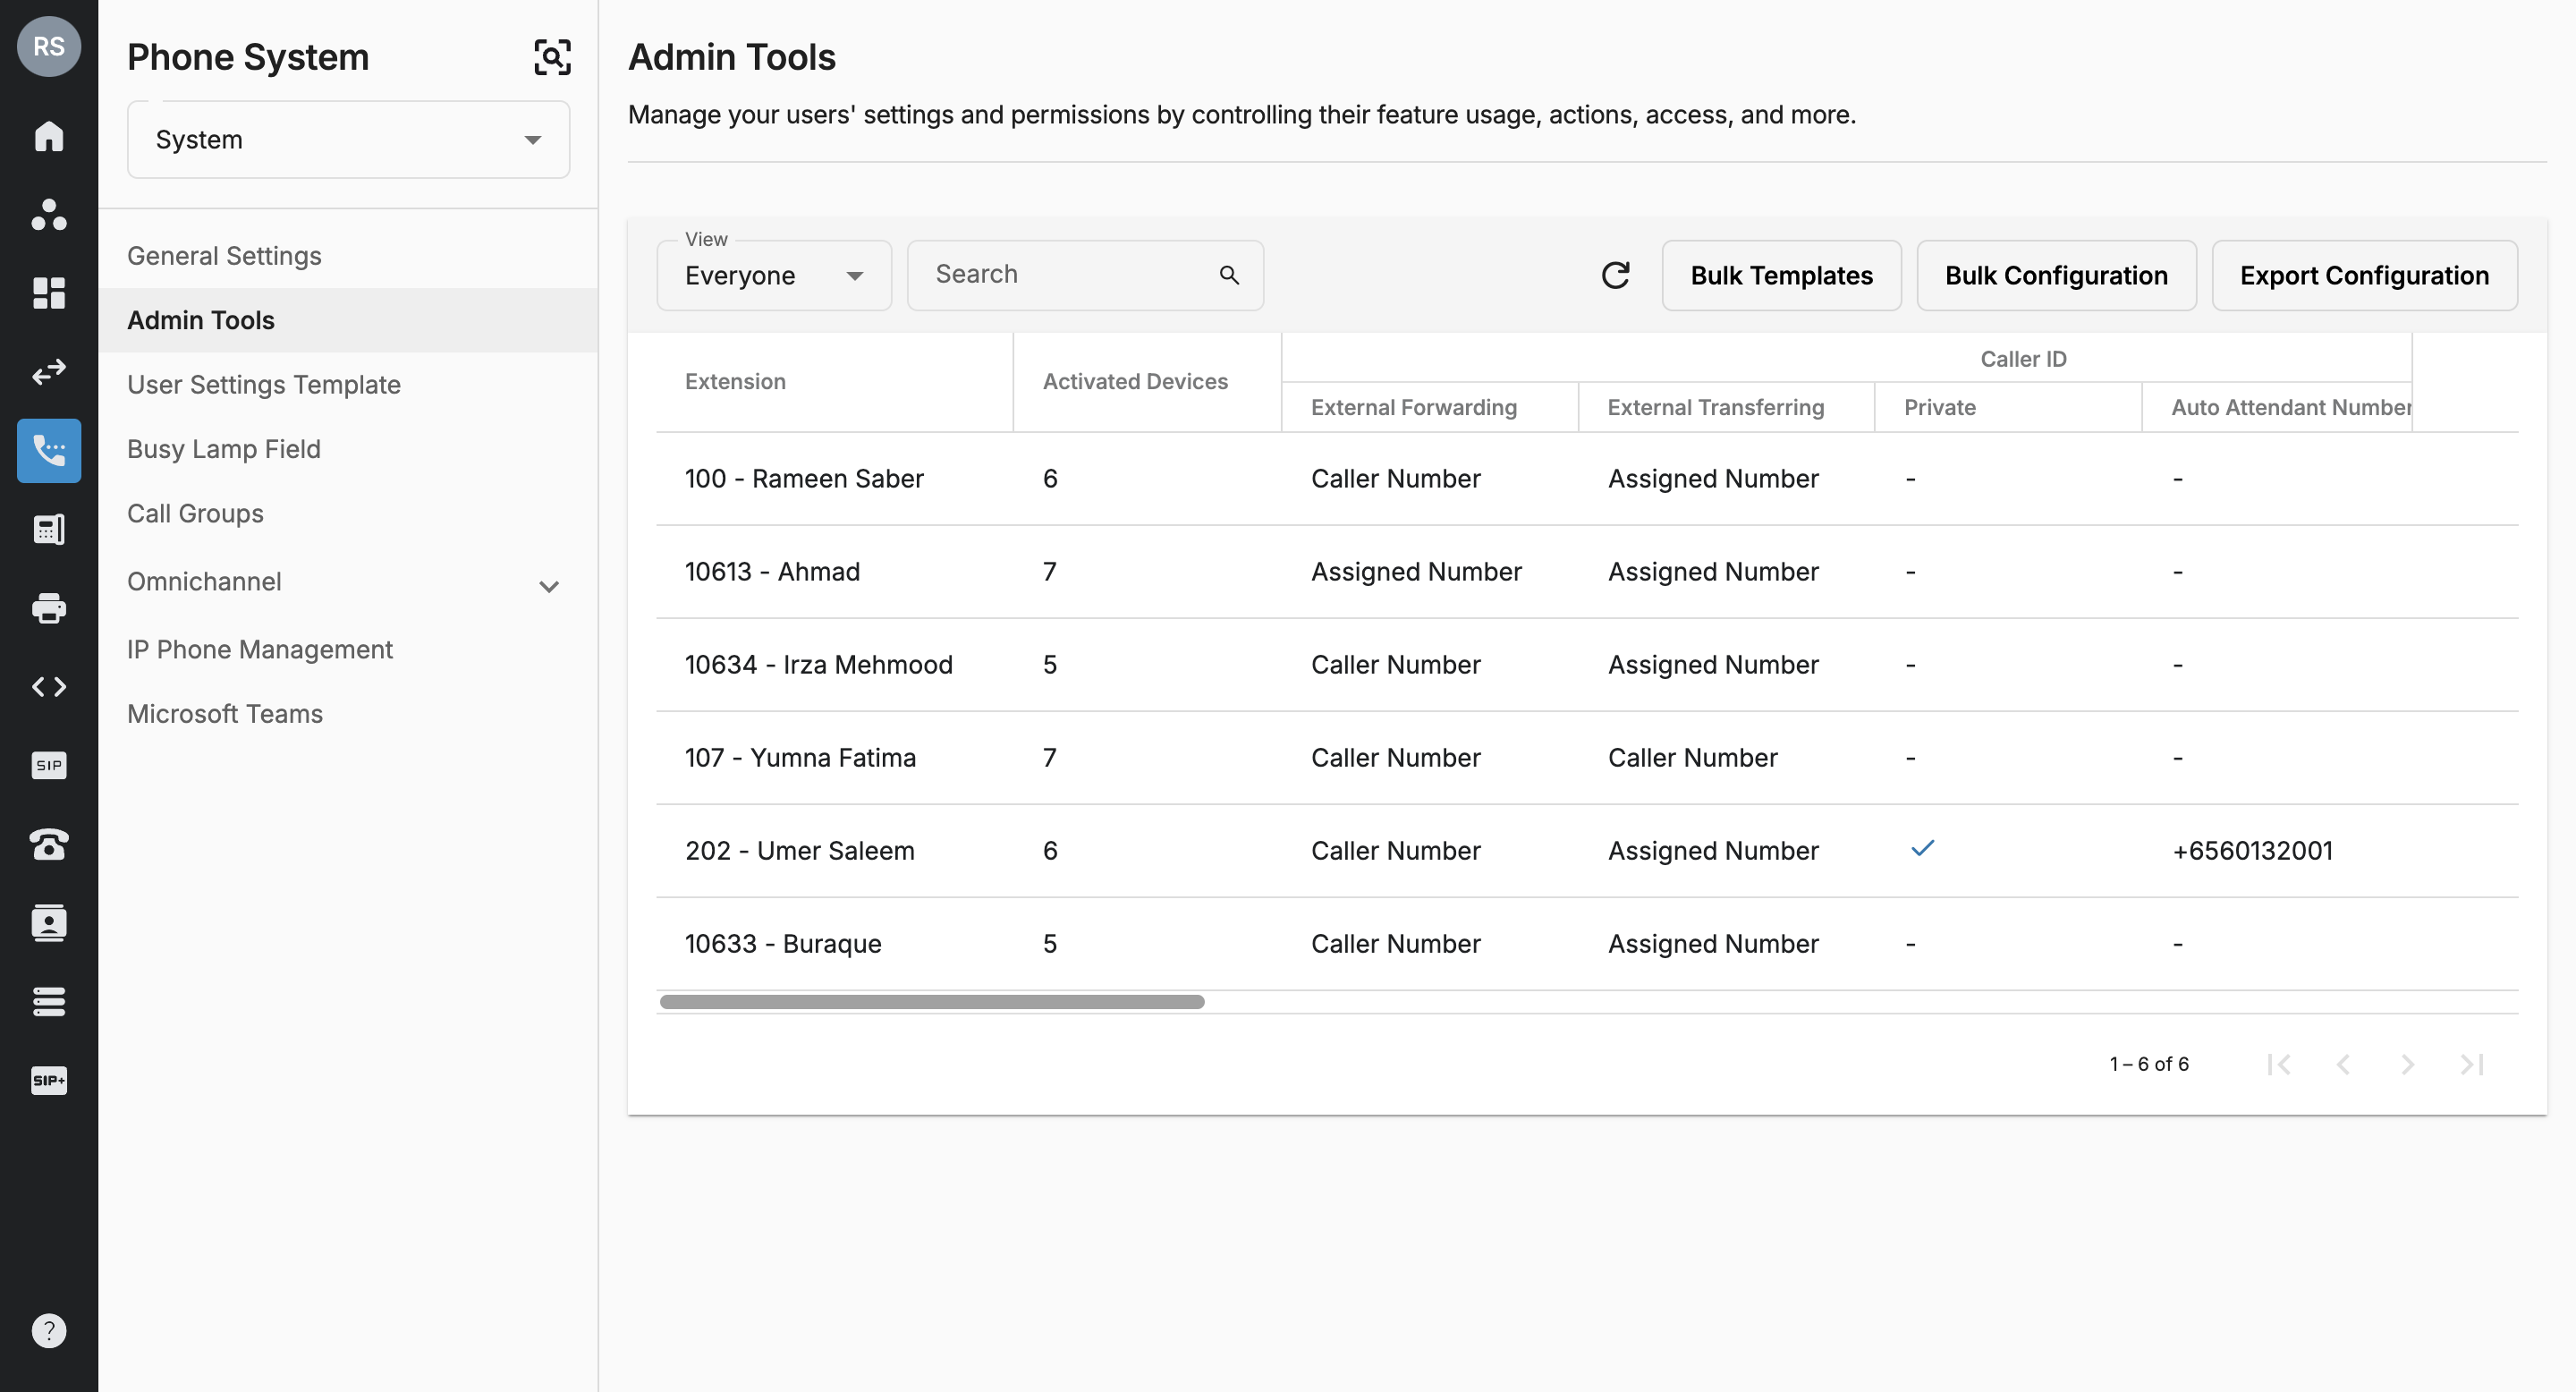Open the desk telephone icon in sidebar

(x=49, y=844)
